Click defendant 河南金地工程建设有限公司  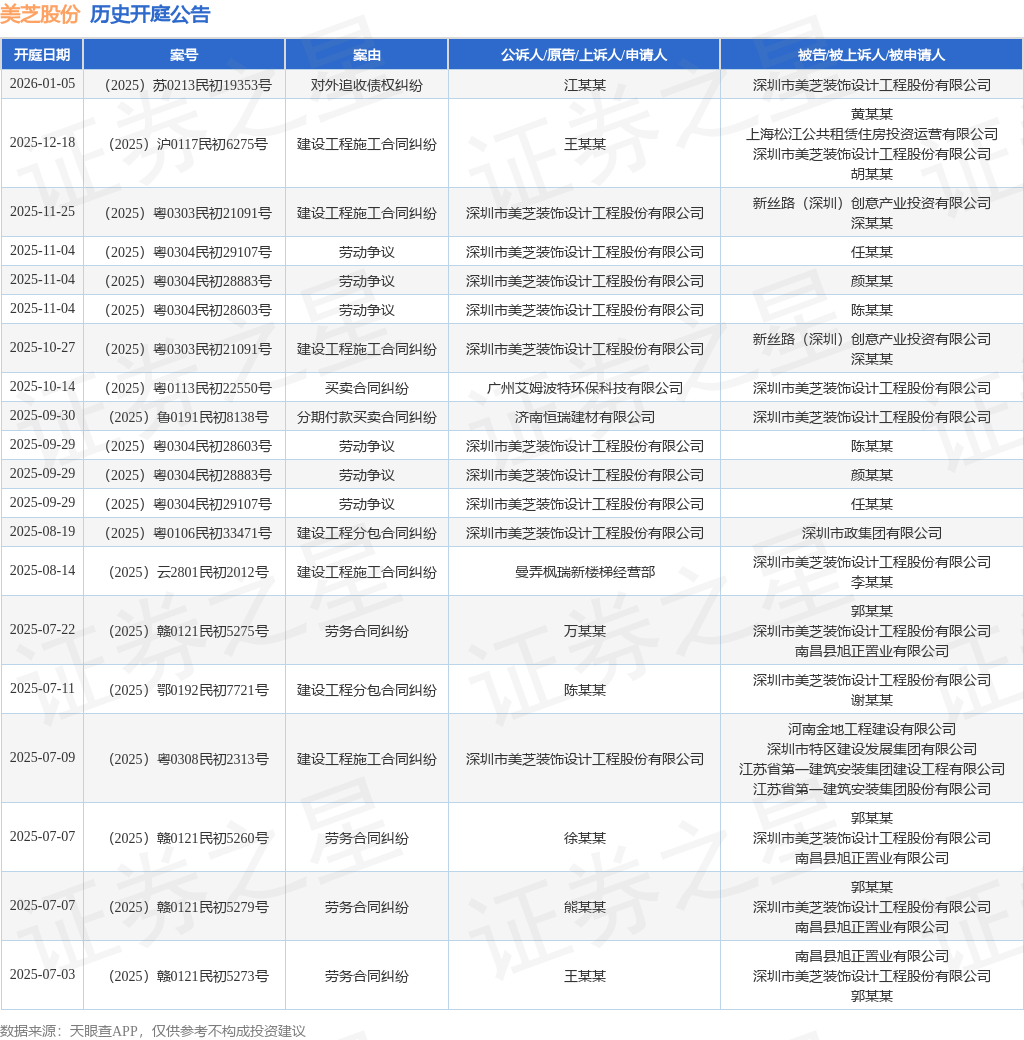click(x=871, y=730)
